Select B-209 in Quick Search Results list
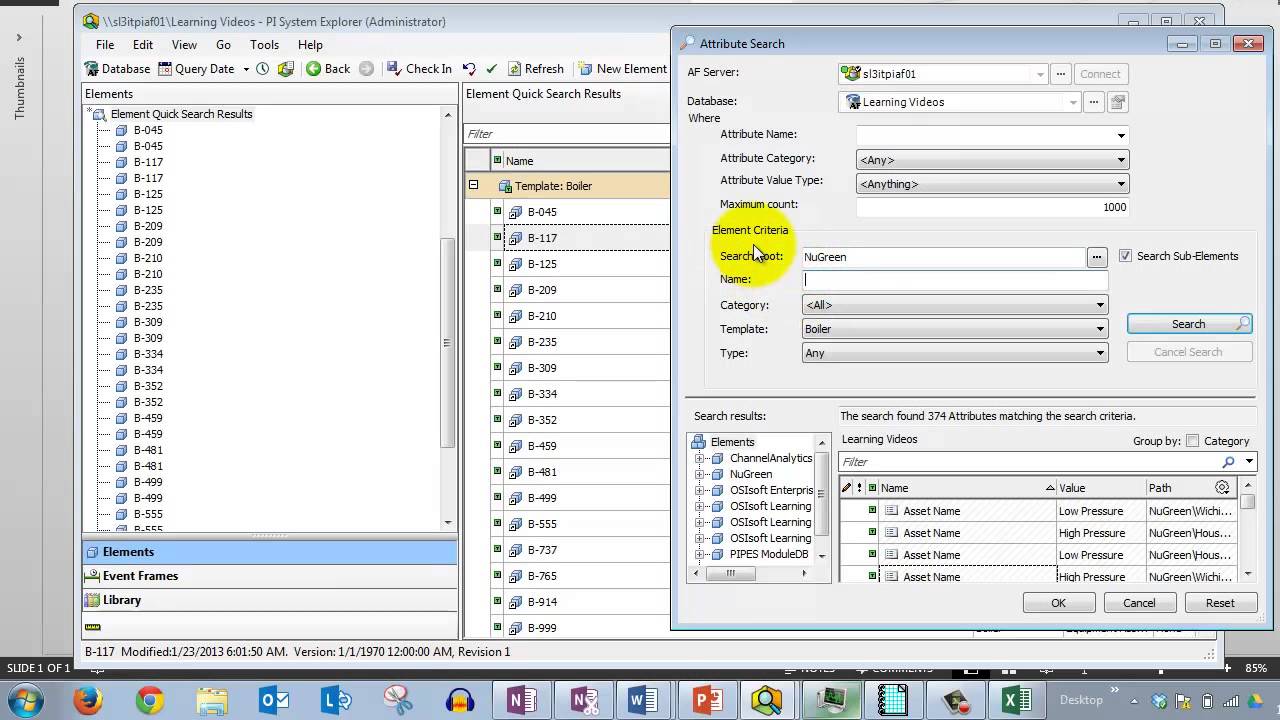 point(542,290)
